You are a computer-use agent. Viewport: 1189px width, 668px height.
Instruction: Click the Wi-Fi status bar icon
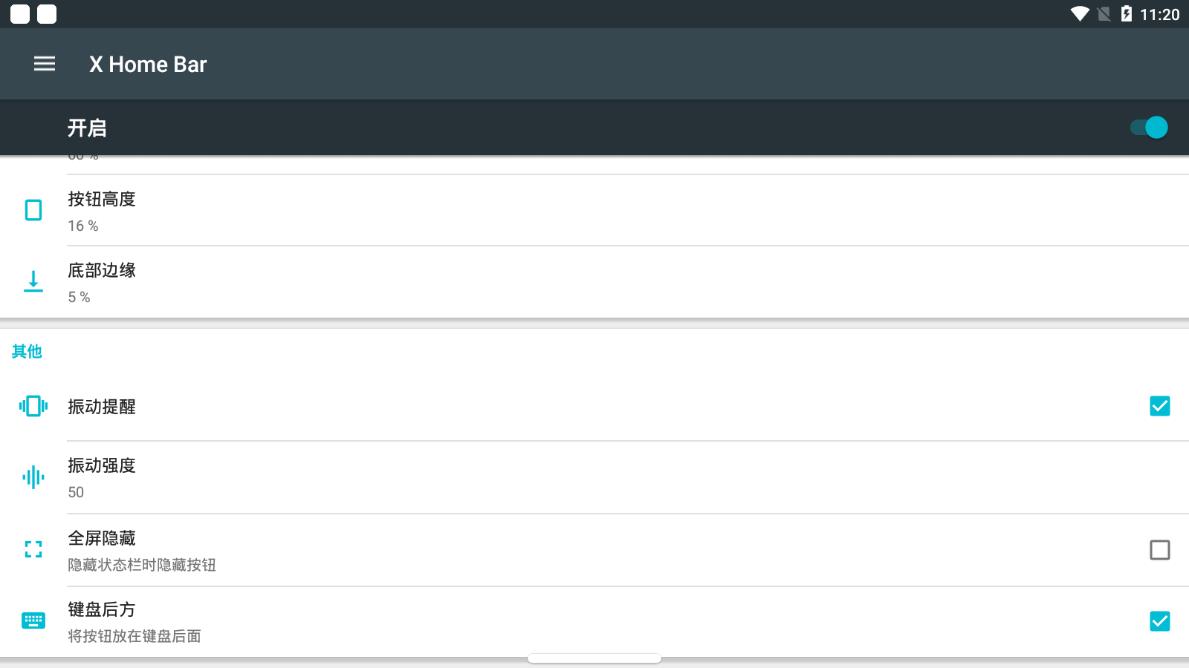click(1080, 14)
